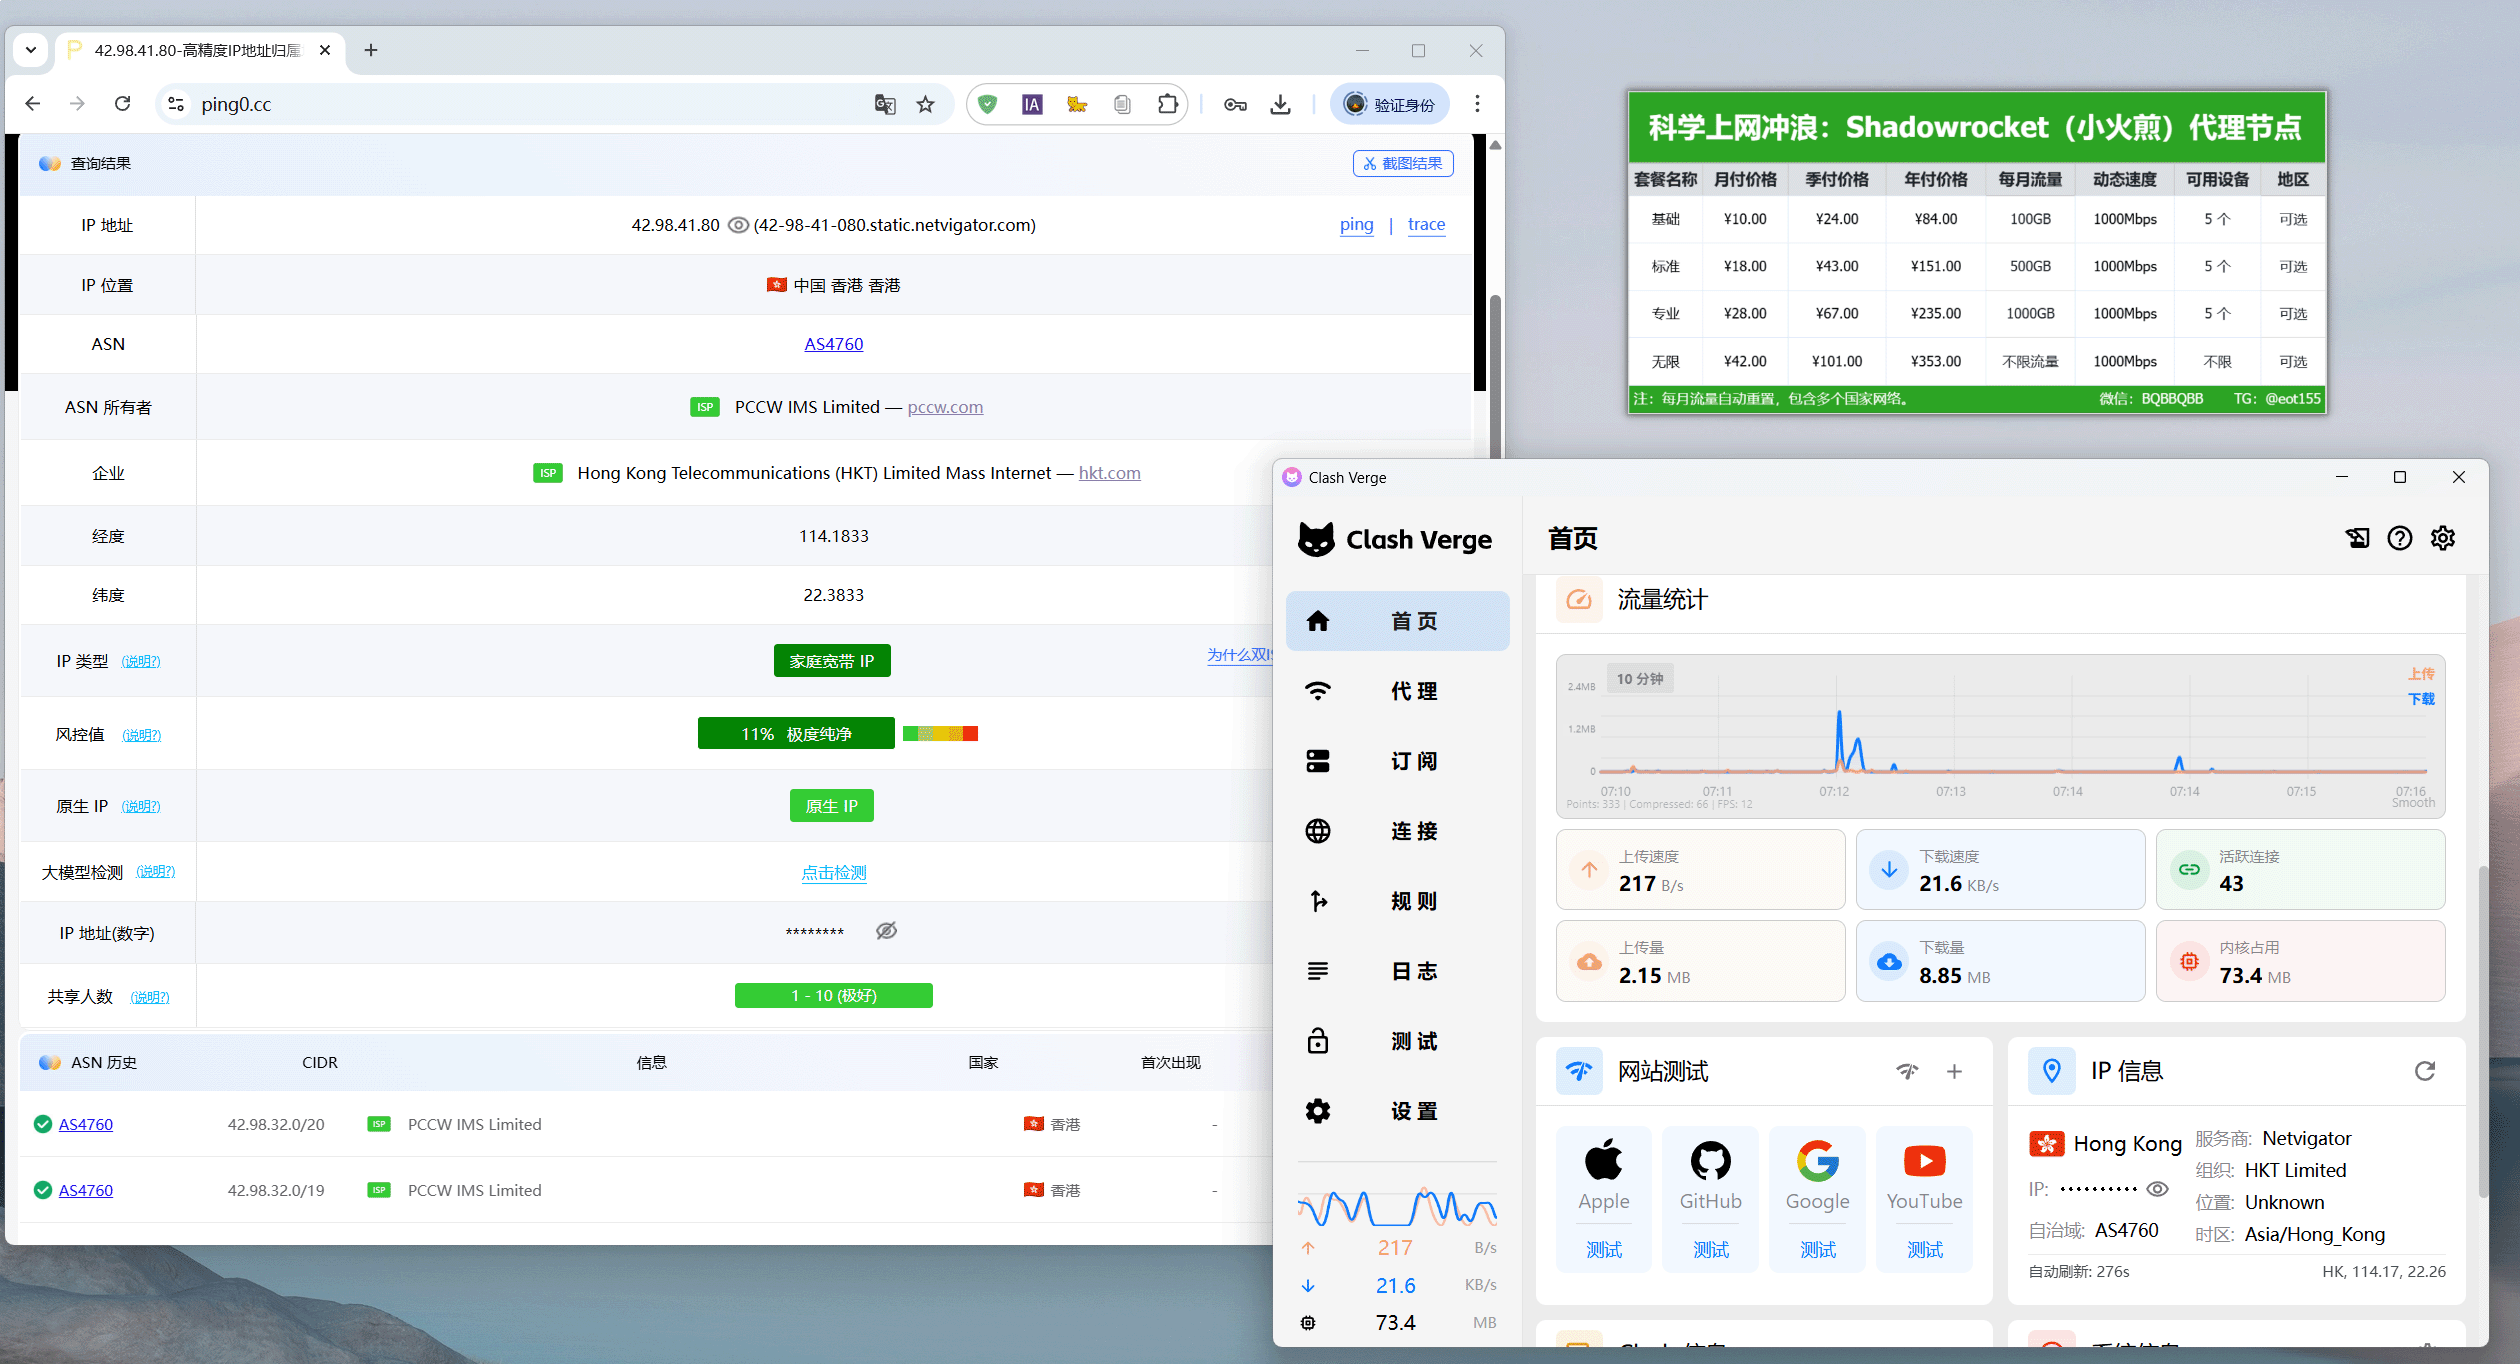Click the Google test site icon
The height and width of the screenshot is (1364, 2520).
[x=1817, y=1161]
